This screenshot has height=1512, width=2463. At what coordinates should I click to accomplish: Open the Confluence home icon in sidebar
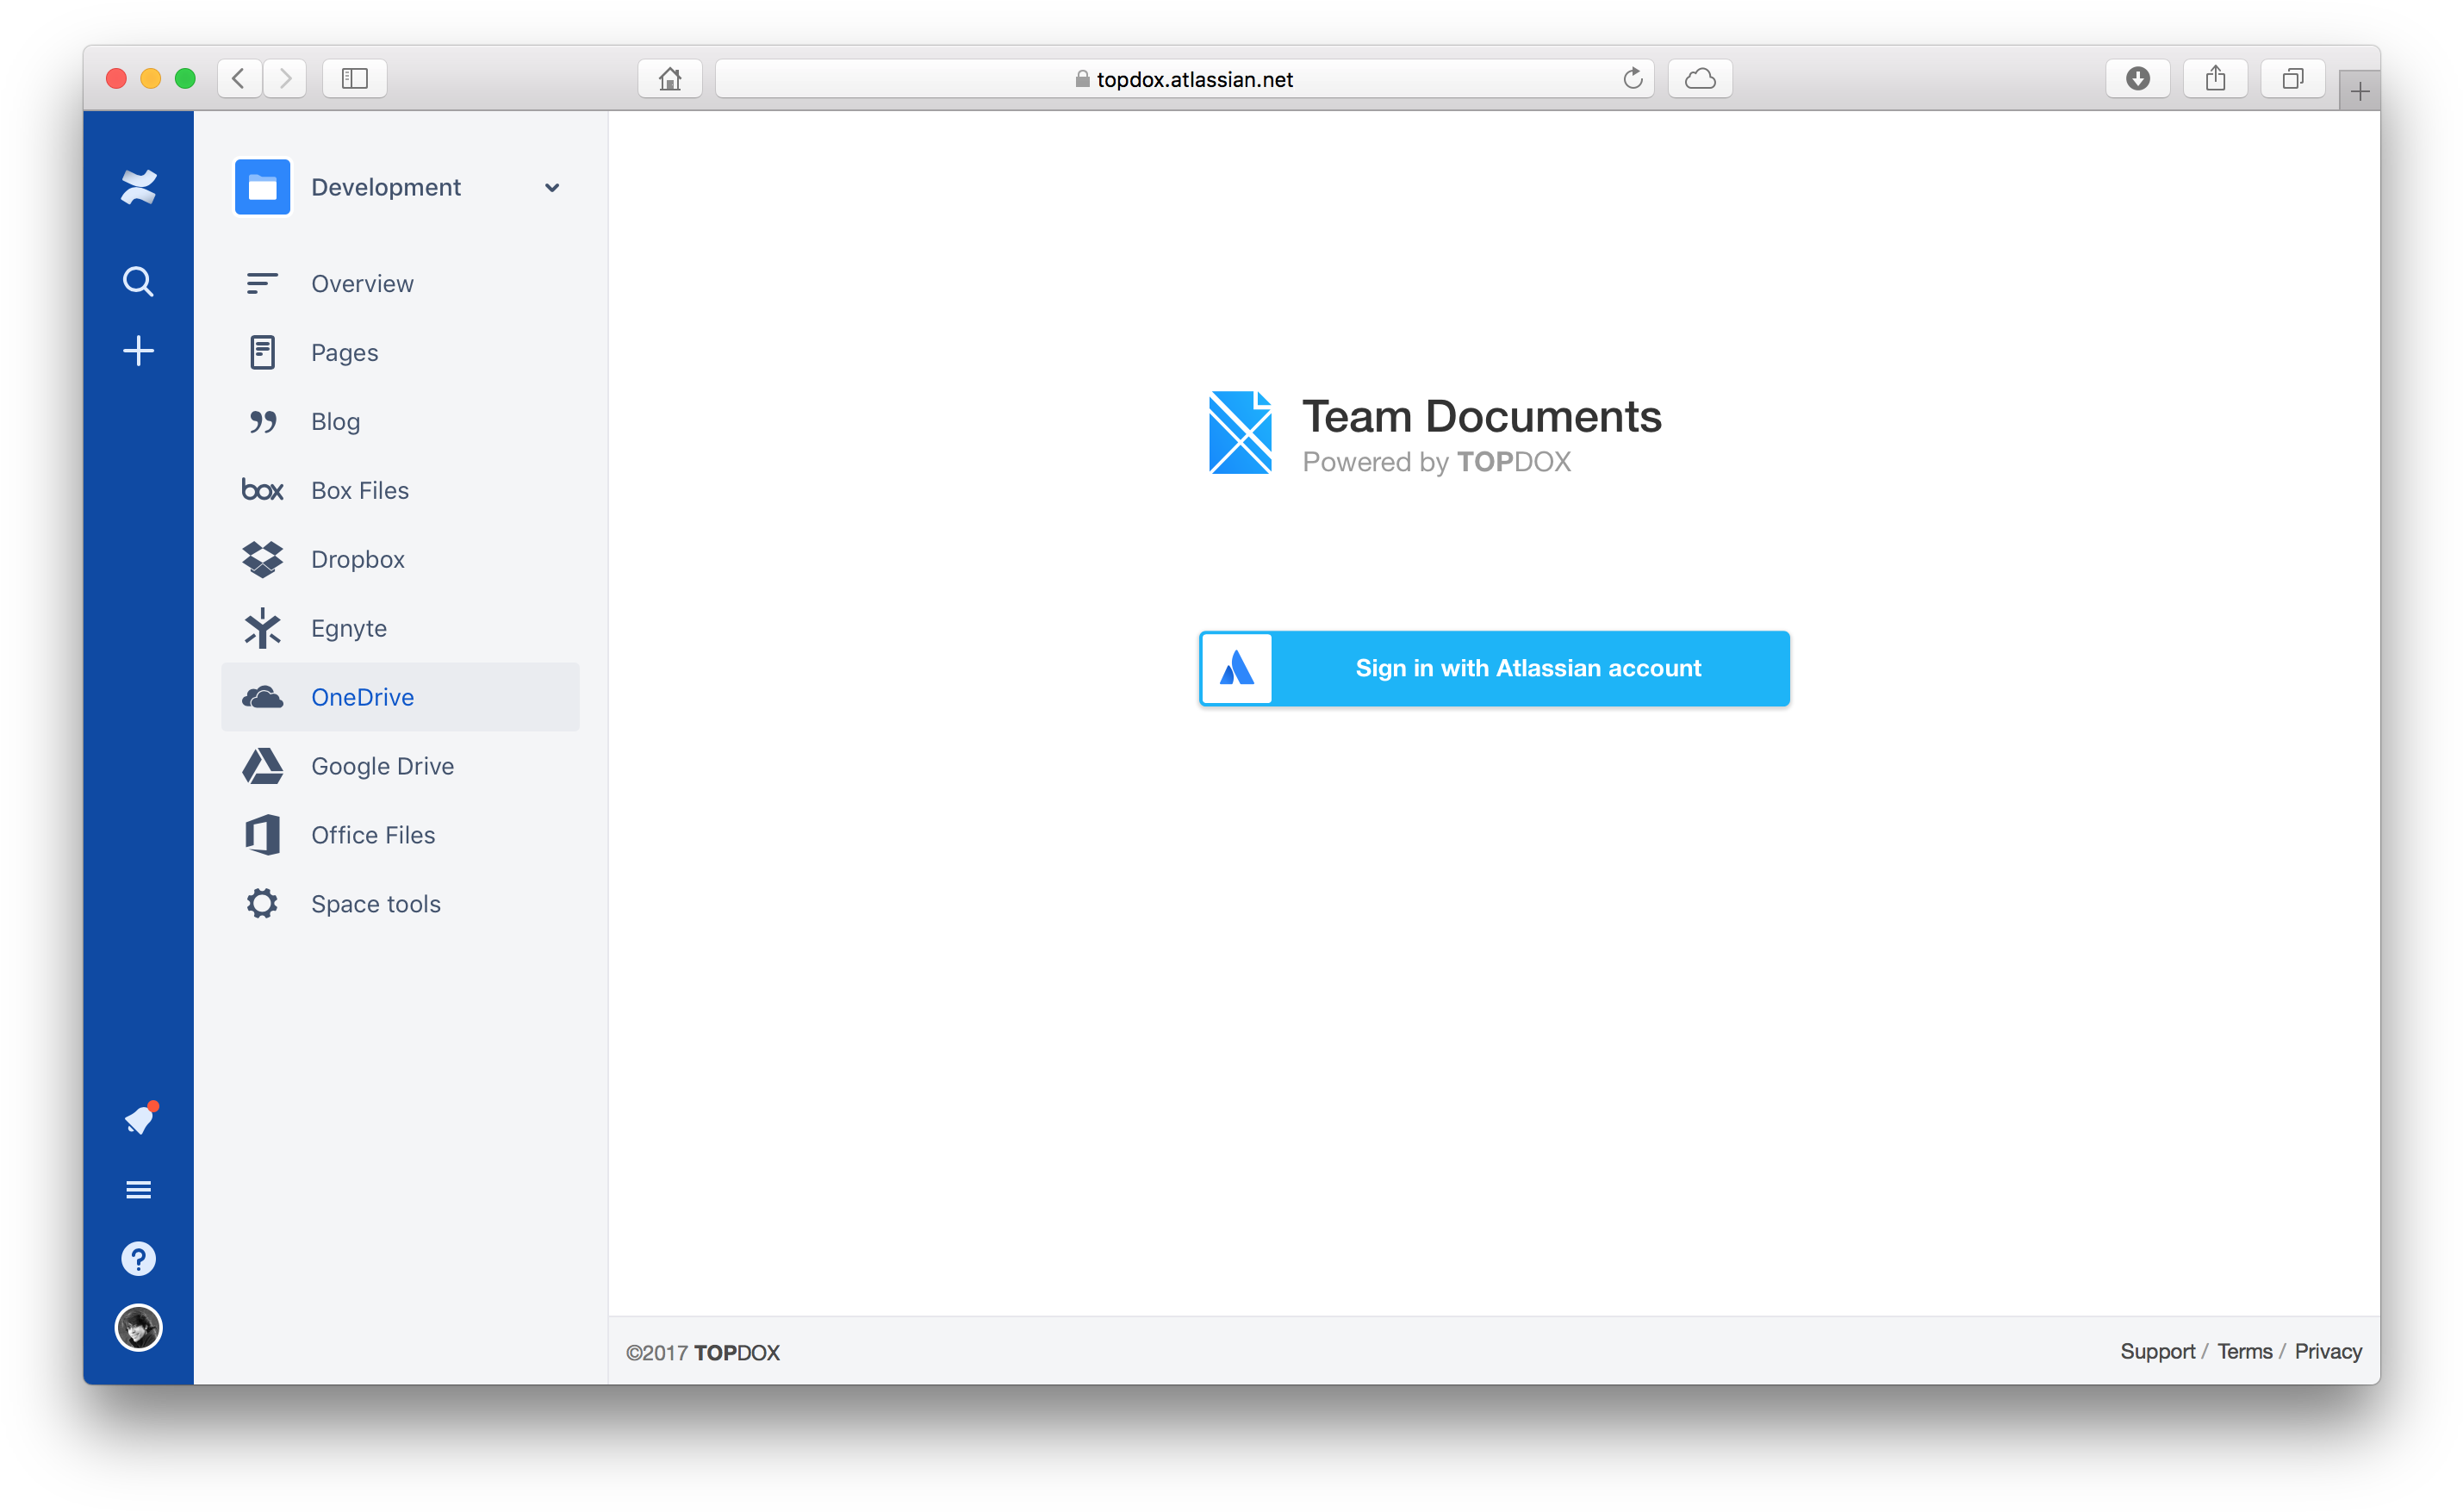[x=139, y=186]
